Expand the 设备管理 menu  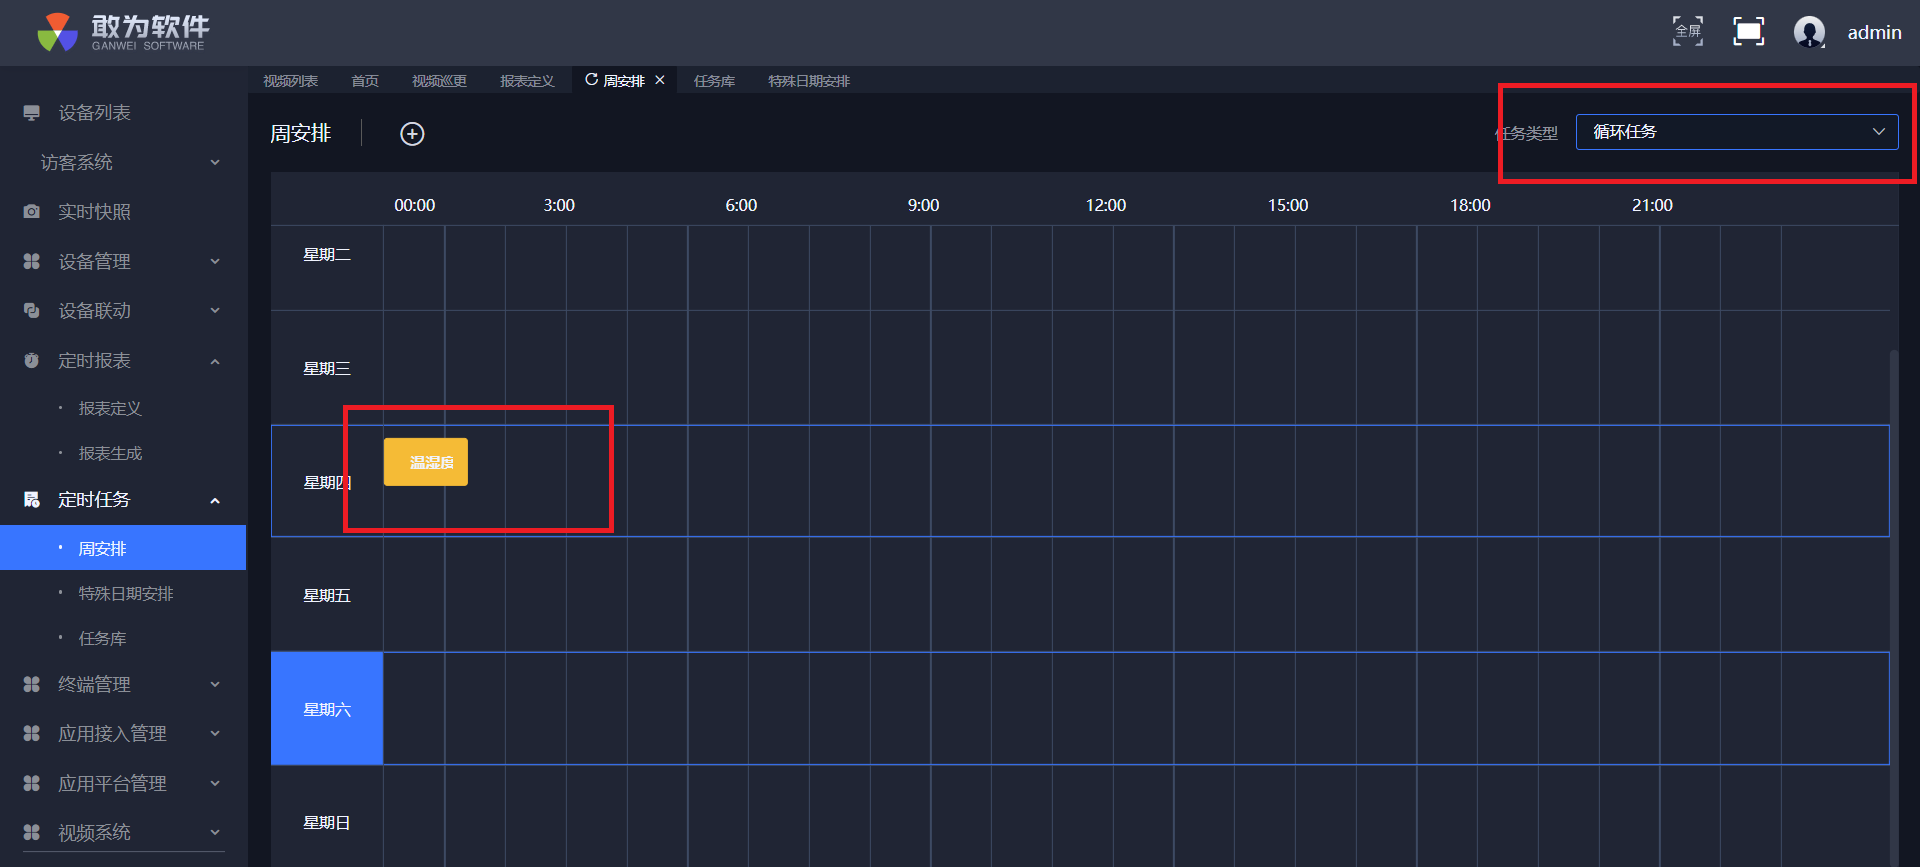(122, 262)
